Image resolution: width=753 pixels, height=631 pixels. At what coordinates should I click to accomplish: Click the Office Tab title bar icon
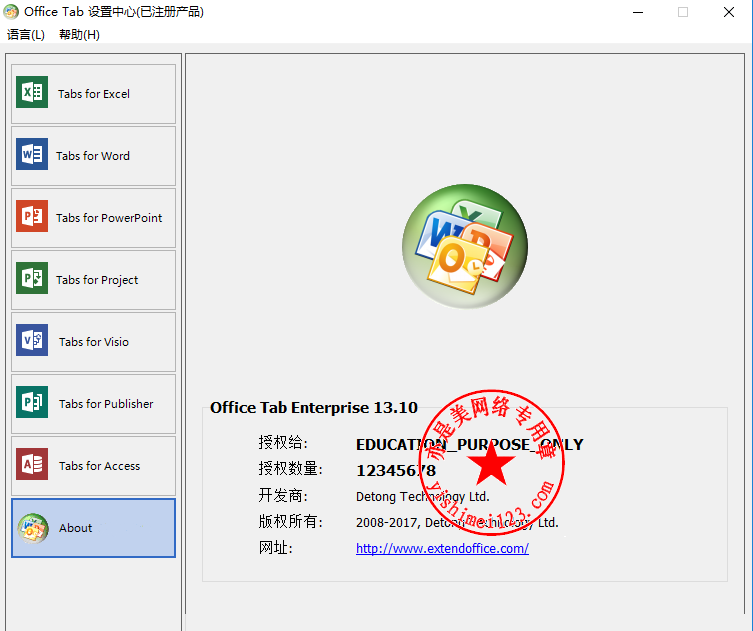11,12
